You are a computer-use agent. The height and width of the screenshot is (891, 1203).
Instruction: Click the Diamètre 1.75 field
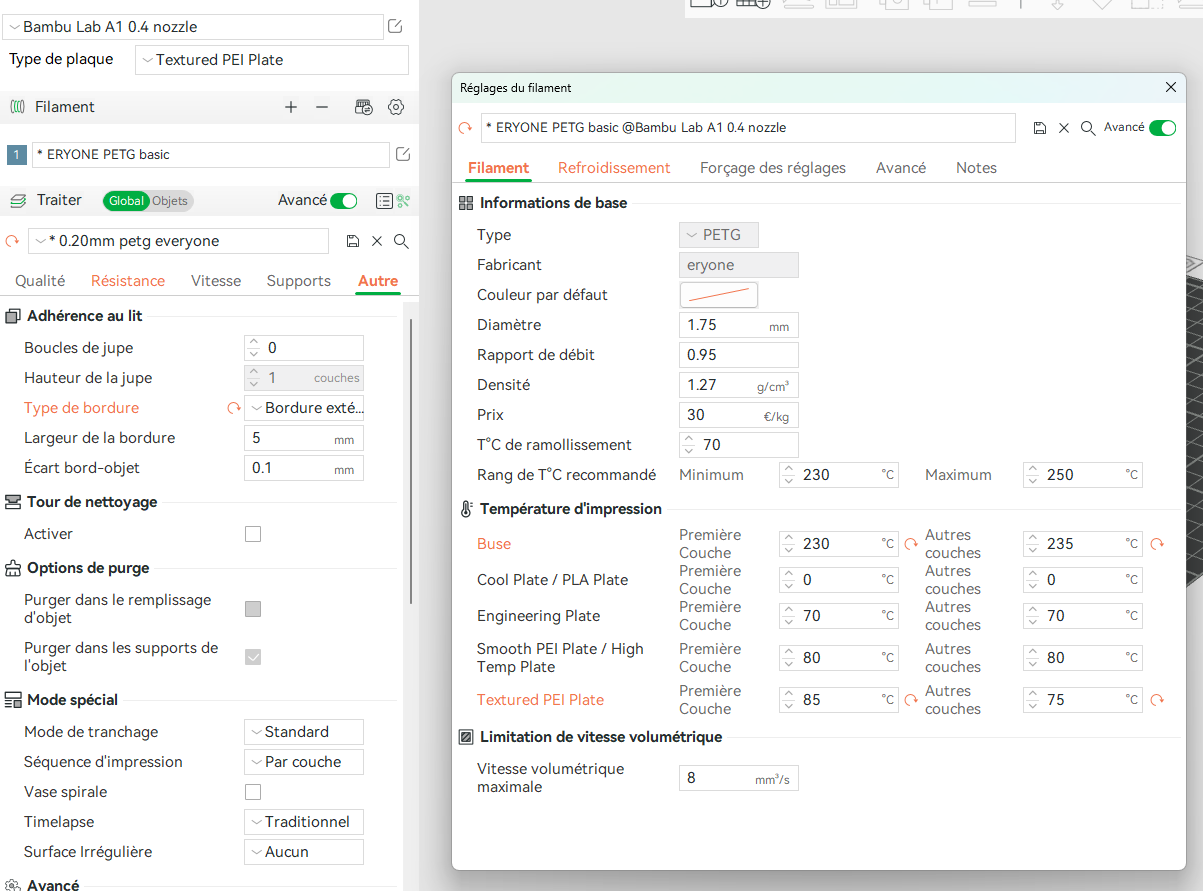coord(739,325)
